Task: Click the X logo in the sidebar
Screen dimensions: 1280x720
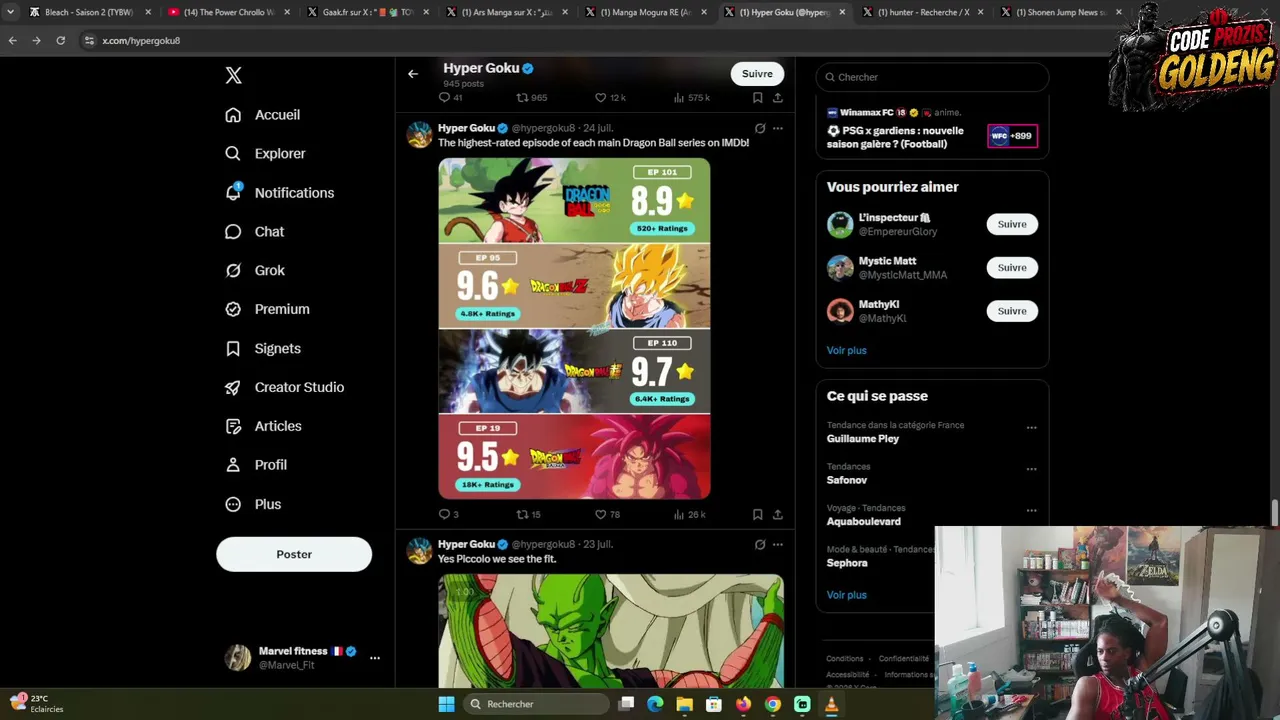Action: 233,75
